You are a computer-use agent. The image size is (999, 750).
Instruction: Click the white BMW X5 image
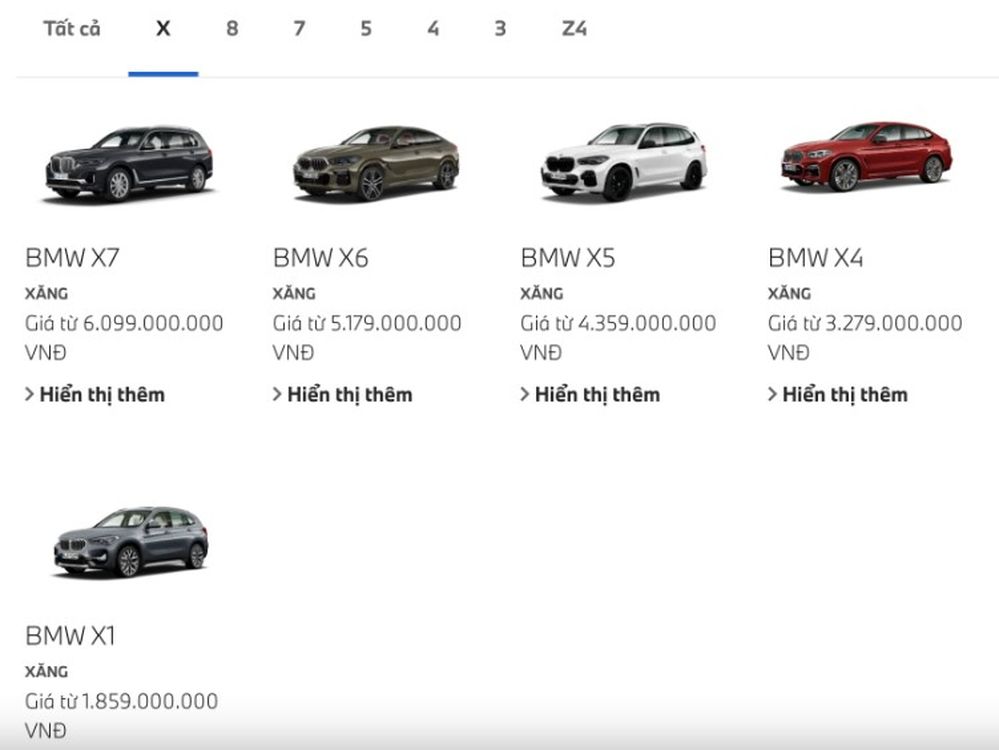click(624, 162)
